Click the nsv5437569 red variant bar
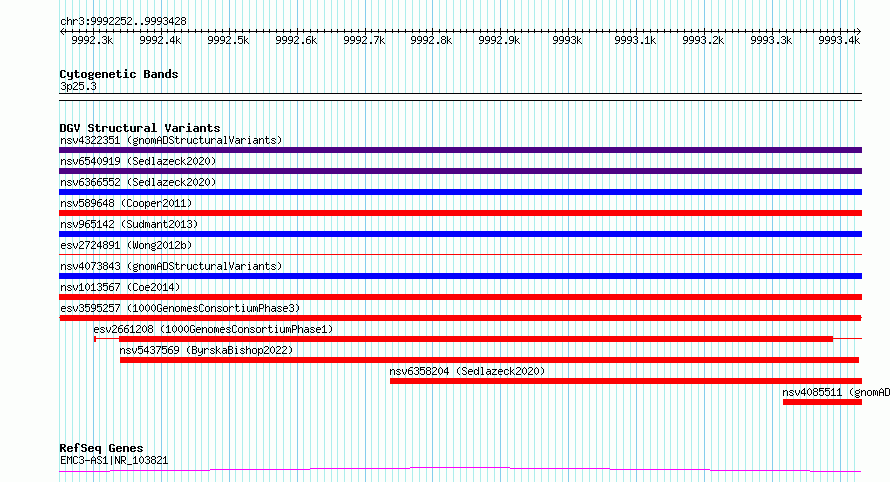The width and height of the screenshot is (890, 482). tap(489, 360)
